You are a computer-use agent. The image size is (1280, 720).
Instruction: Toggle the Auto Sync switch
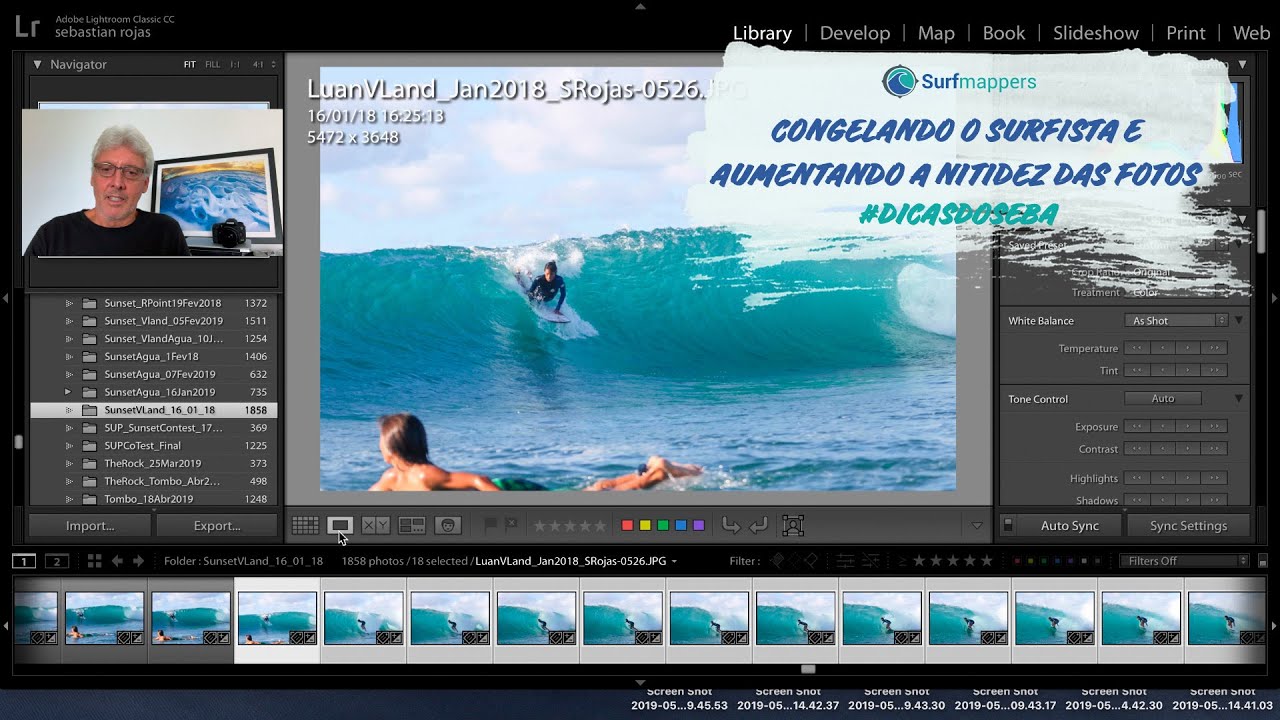(1007, 525)
